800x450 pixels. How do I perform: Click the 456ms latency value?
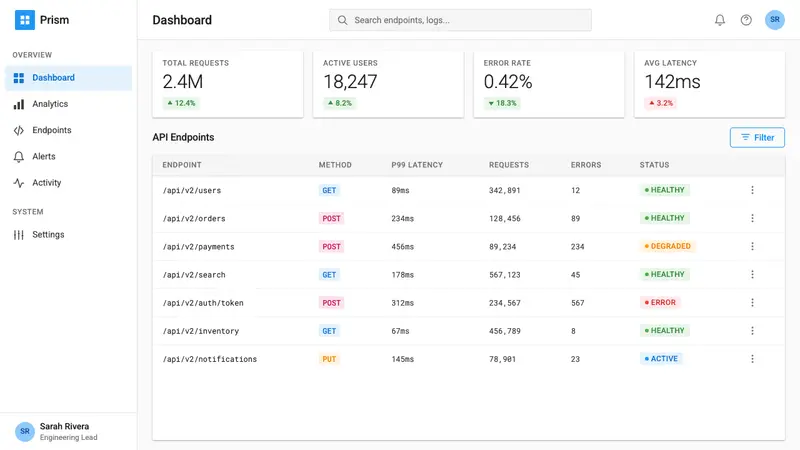(403, 246)
